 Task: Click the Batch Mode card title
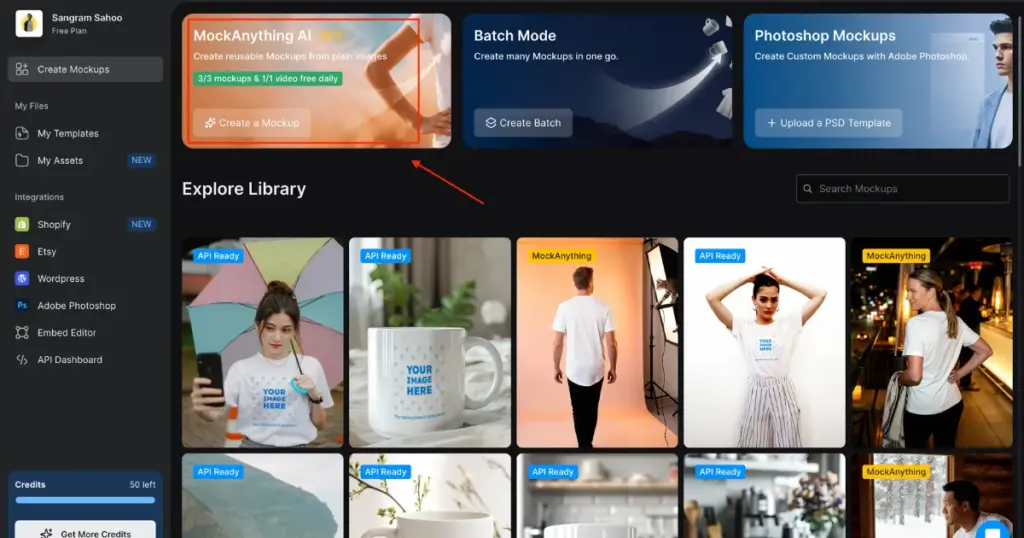point(515,36)
